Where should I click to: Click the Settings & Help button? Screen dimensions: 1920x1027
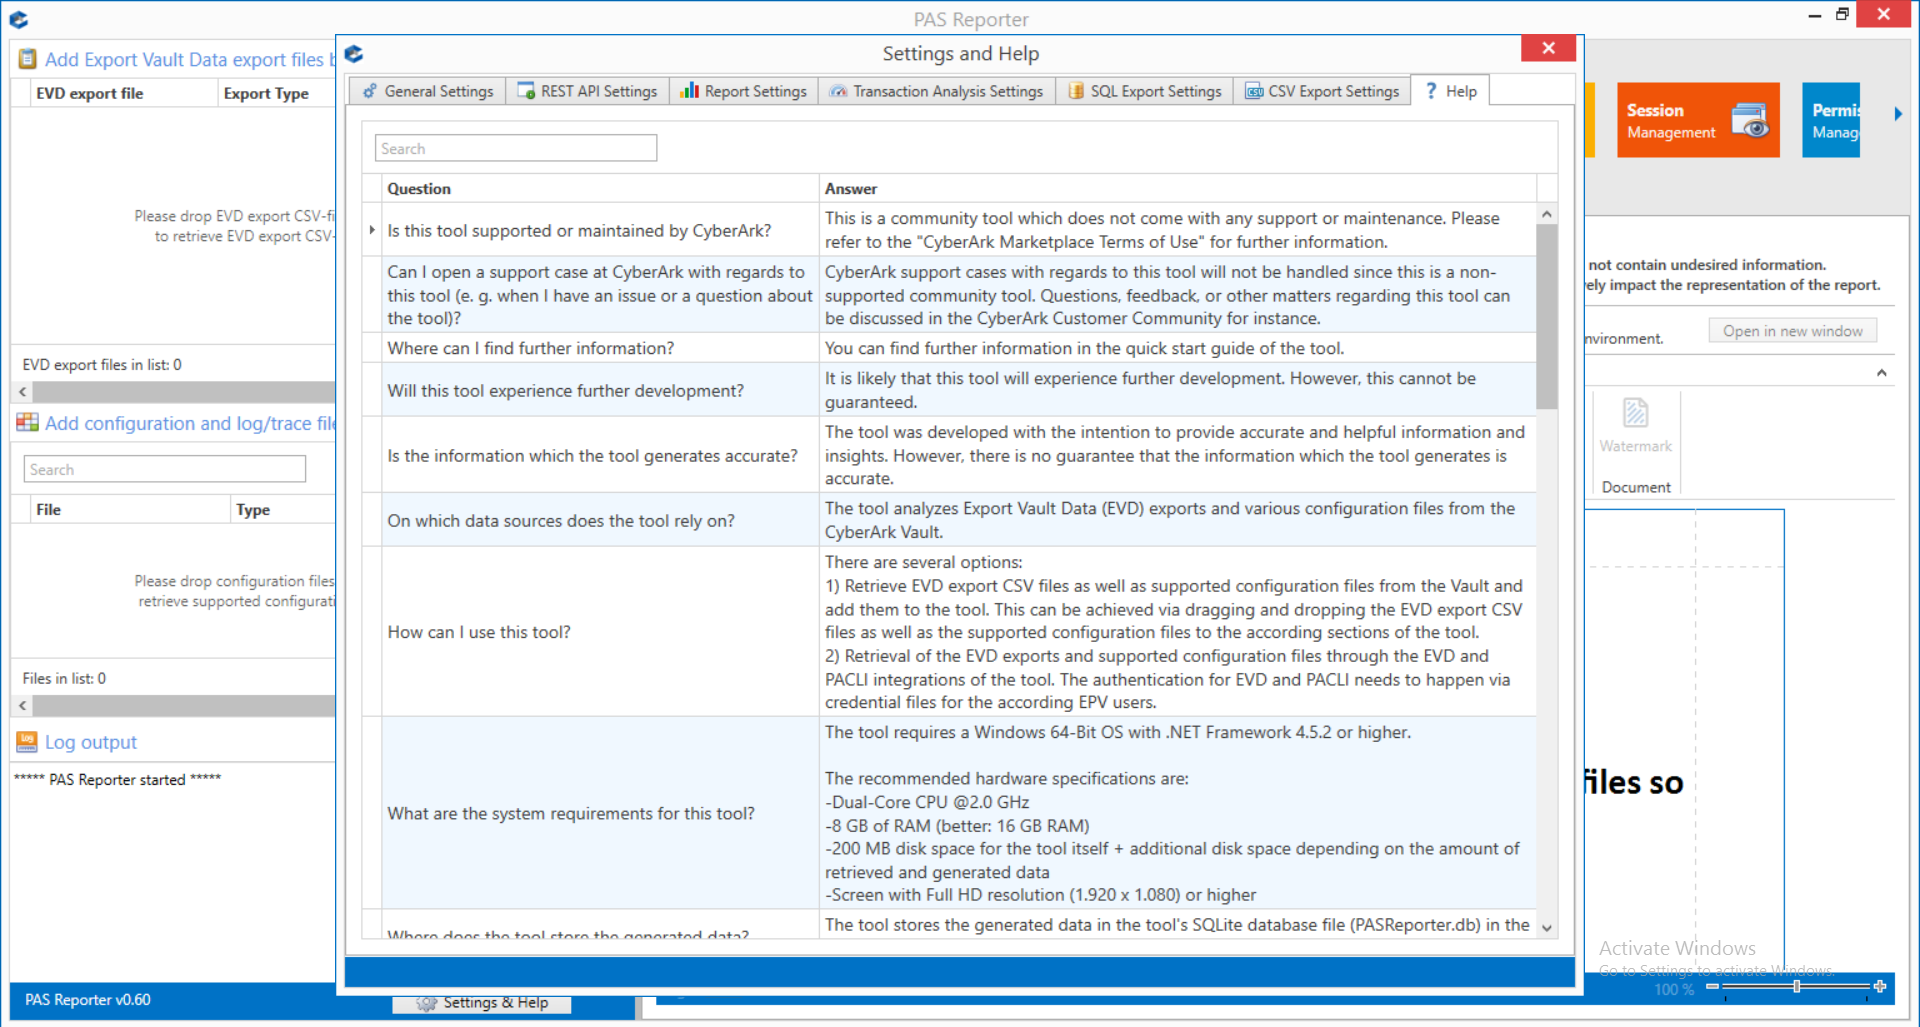click(x=482, y=1003)
